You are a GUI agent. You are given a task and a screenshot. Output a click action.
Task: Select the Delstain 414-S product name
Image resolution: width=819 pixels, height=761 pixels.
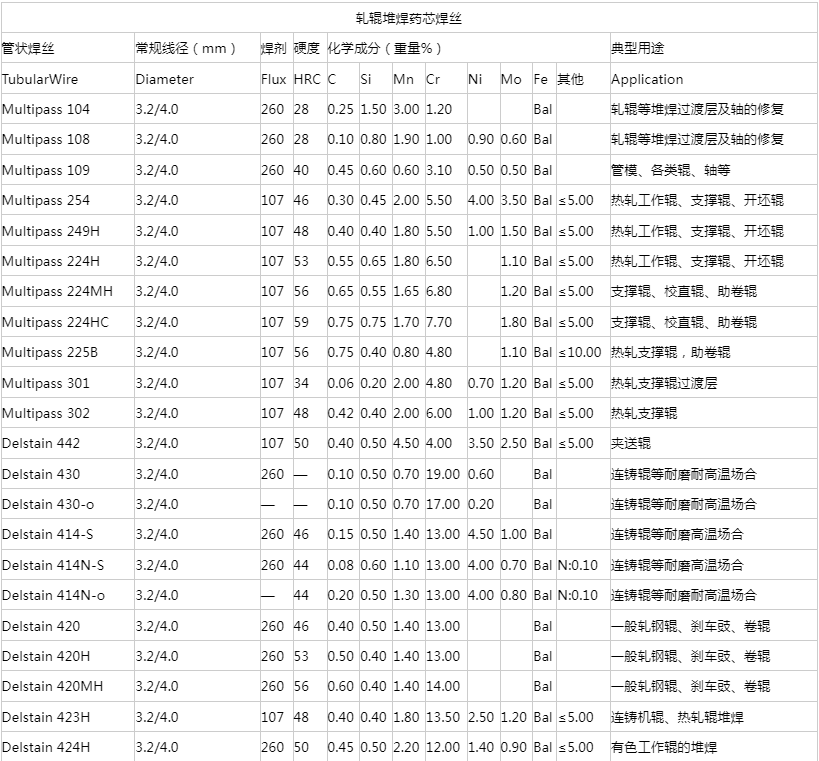pos(48,535)
